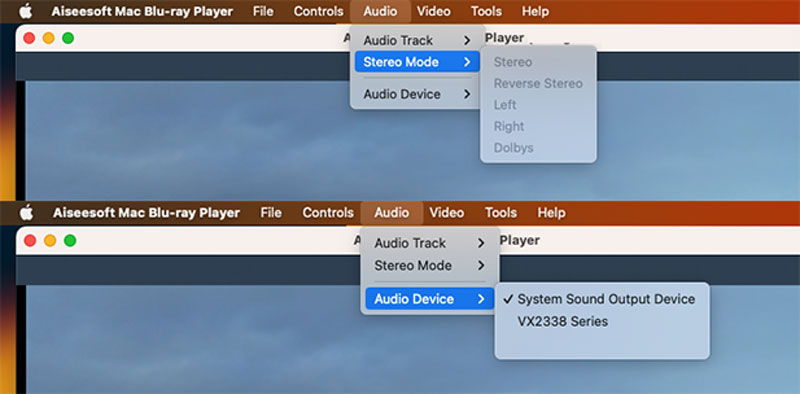Screen dimensions: 800x394
Task: Close the upper player window with red button
Action: 29,38
